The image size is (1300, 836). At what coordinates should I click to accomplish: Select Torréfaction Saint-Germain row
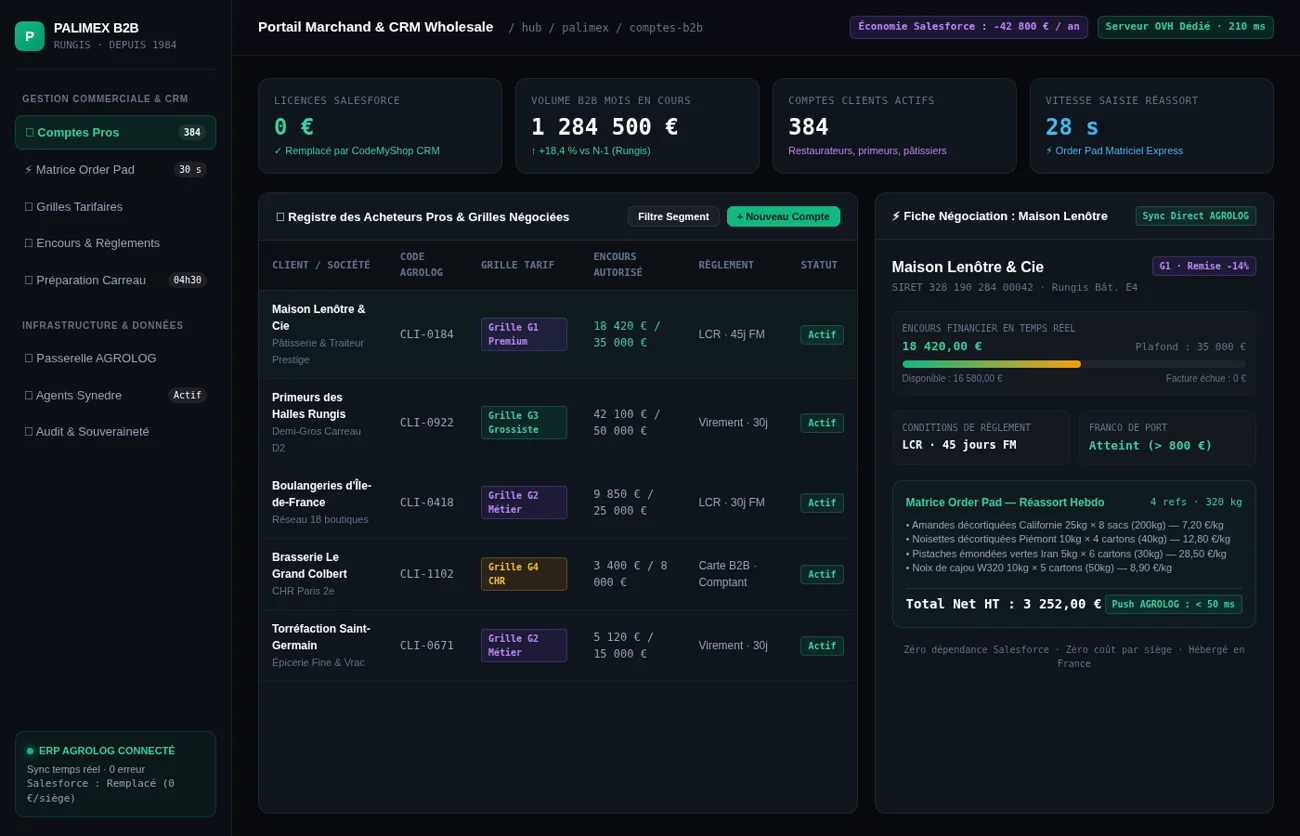coord(558,646)
